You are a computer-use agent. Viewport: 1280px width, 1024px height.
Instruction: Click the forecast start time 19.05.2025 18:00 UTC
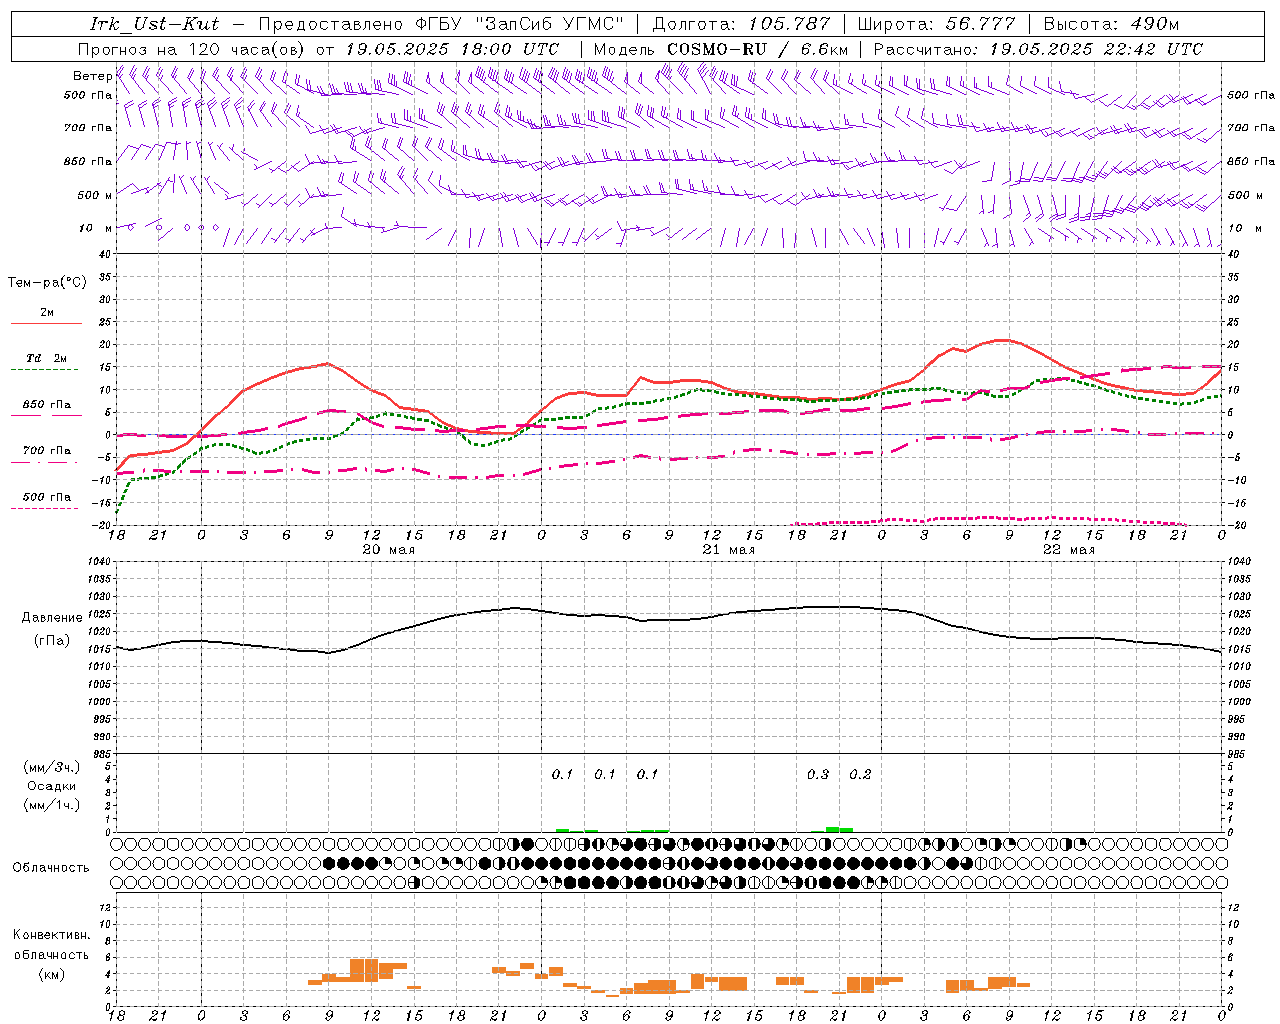point(452,48)
